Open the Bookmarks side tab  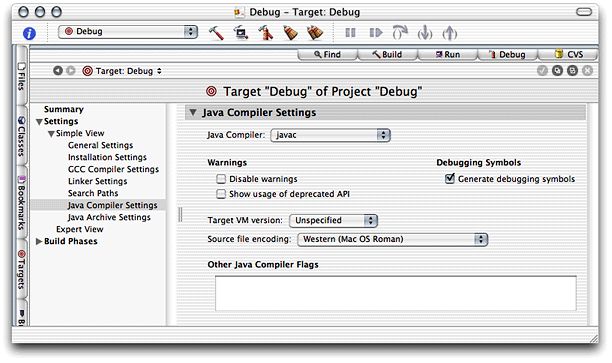[x=21, y=203]
